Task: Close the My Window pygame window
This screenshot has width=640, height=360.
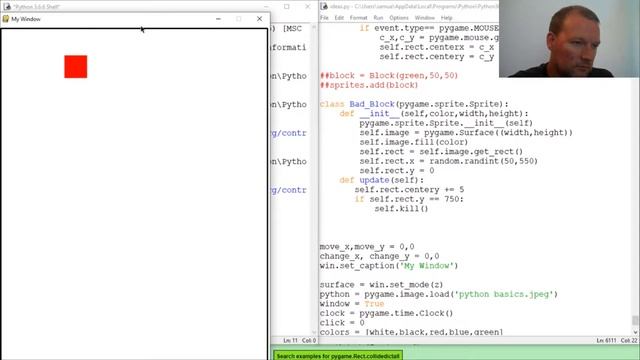Action: pyautogui.click(x=260, y=19)
